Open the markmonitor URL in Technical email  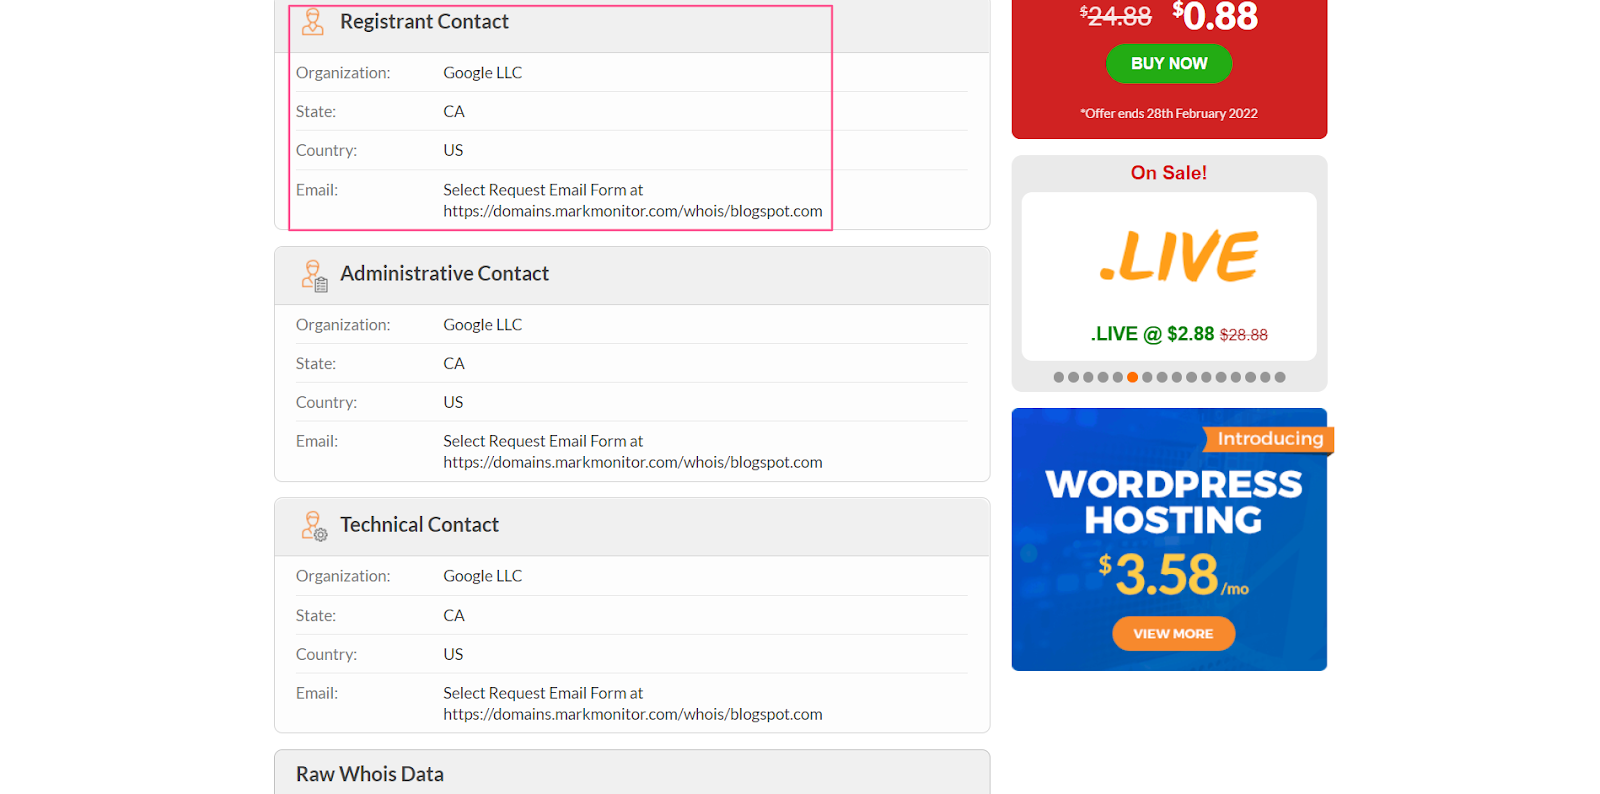pos(632,714)
